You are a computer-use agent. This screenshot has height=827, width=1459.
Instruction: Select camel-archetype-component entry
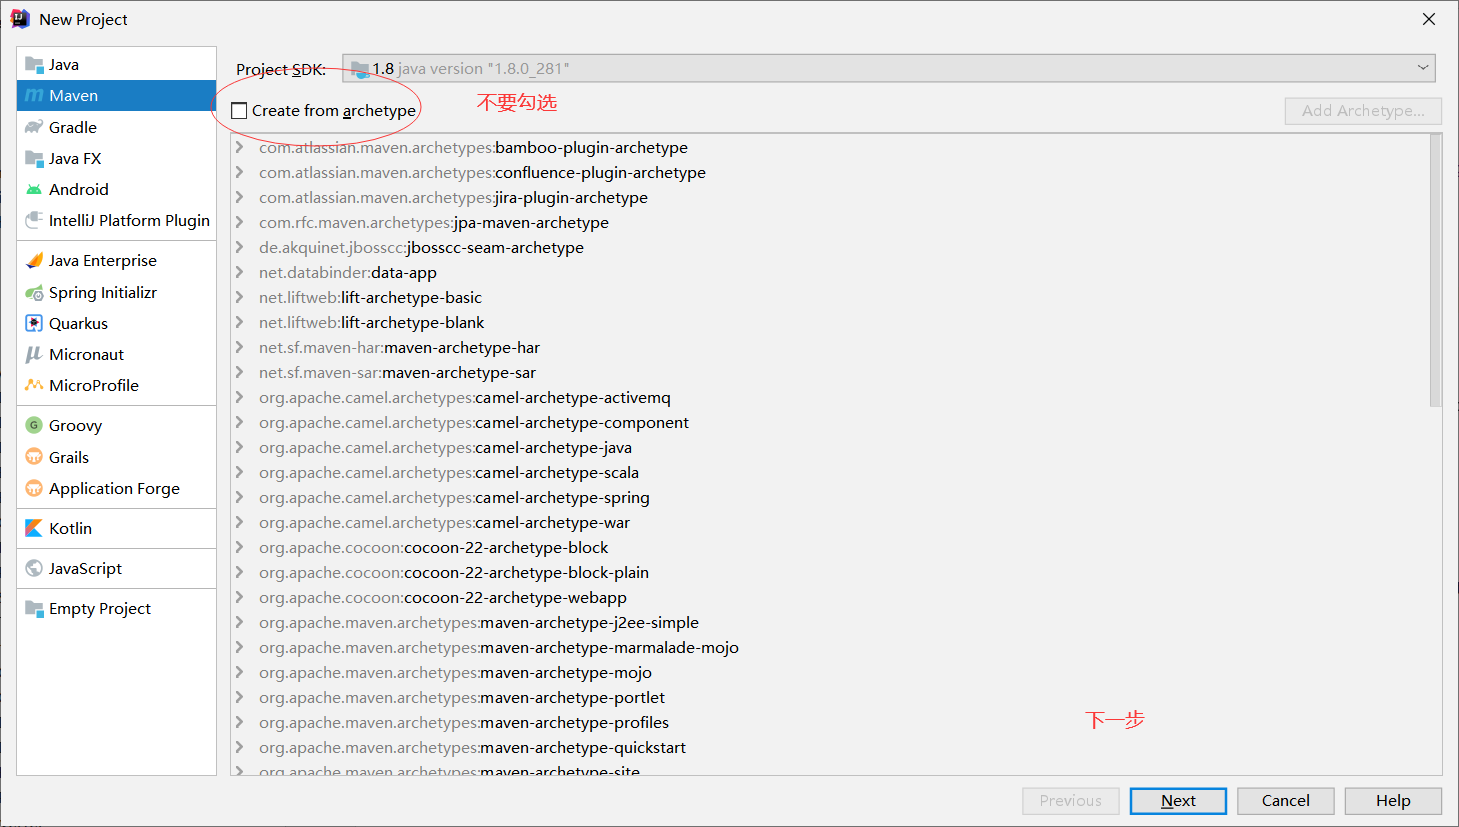point(474,422)
